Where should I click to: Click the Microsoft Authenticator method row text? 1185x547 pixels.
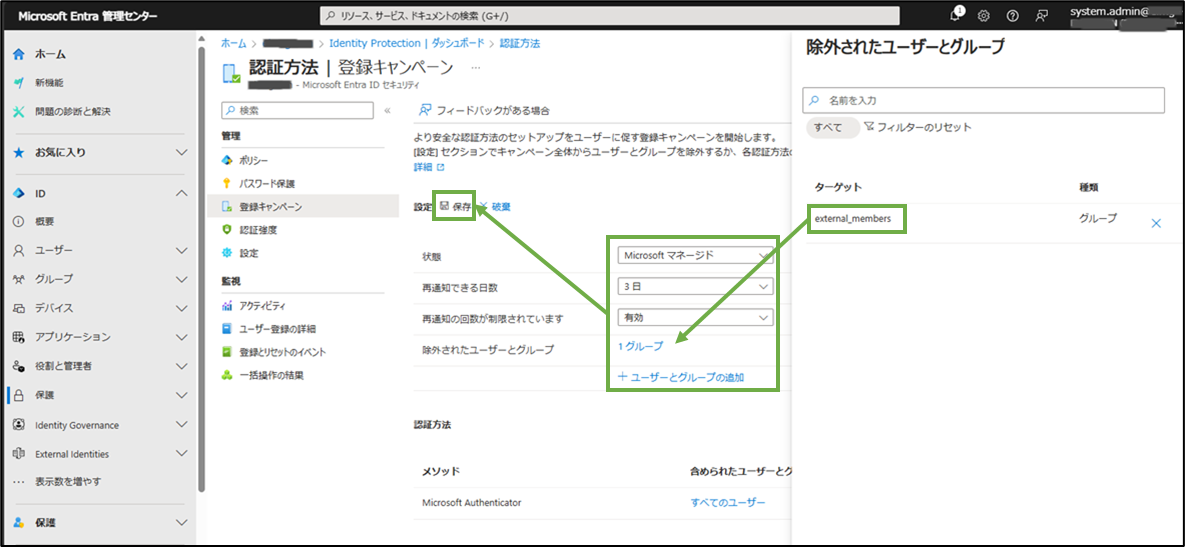472,502
